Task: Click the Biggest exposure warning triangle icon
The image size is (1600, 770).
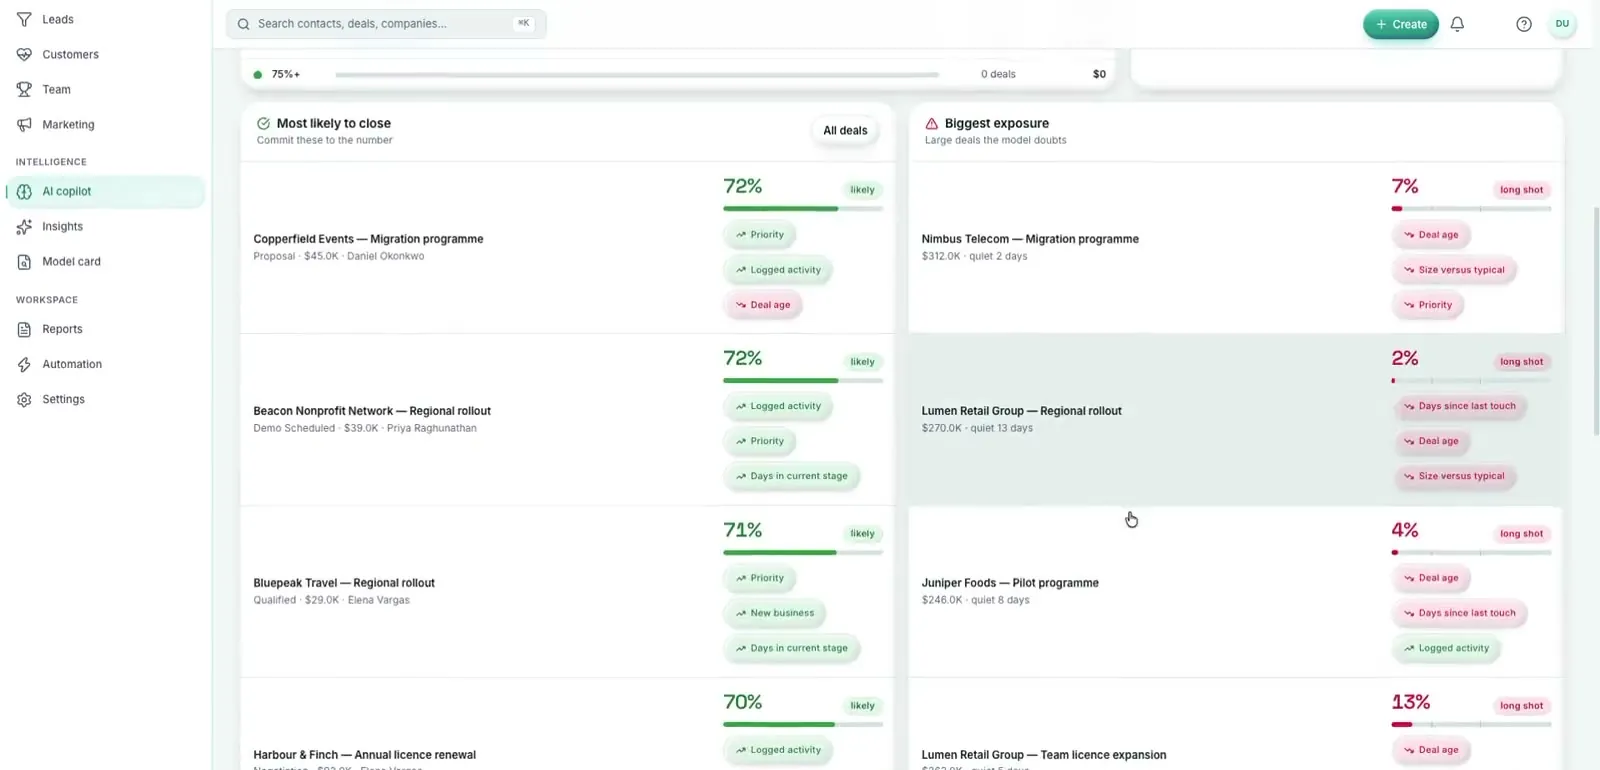Action: tap(932, 124)
